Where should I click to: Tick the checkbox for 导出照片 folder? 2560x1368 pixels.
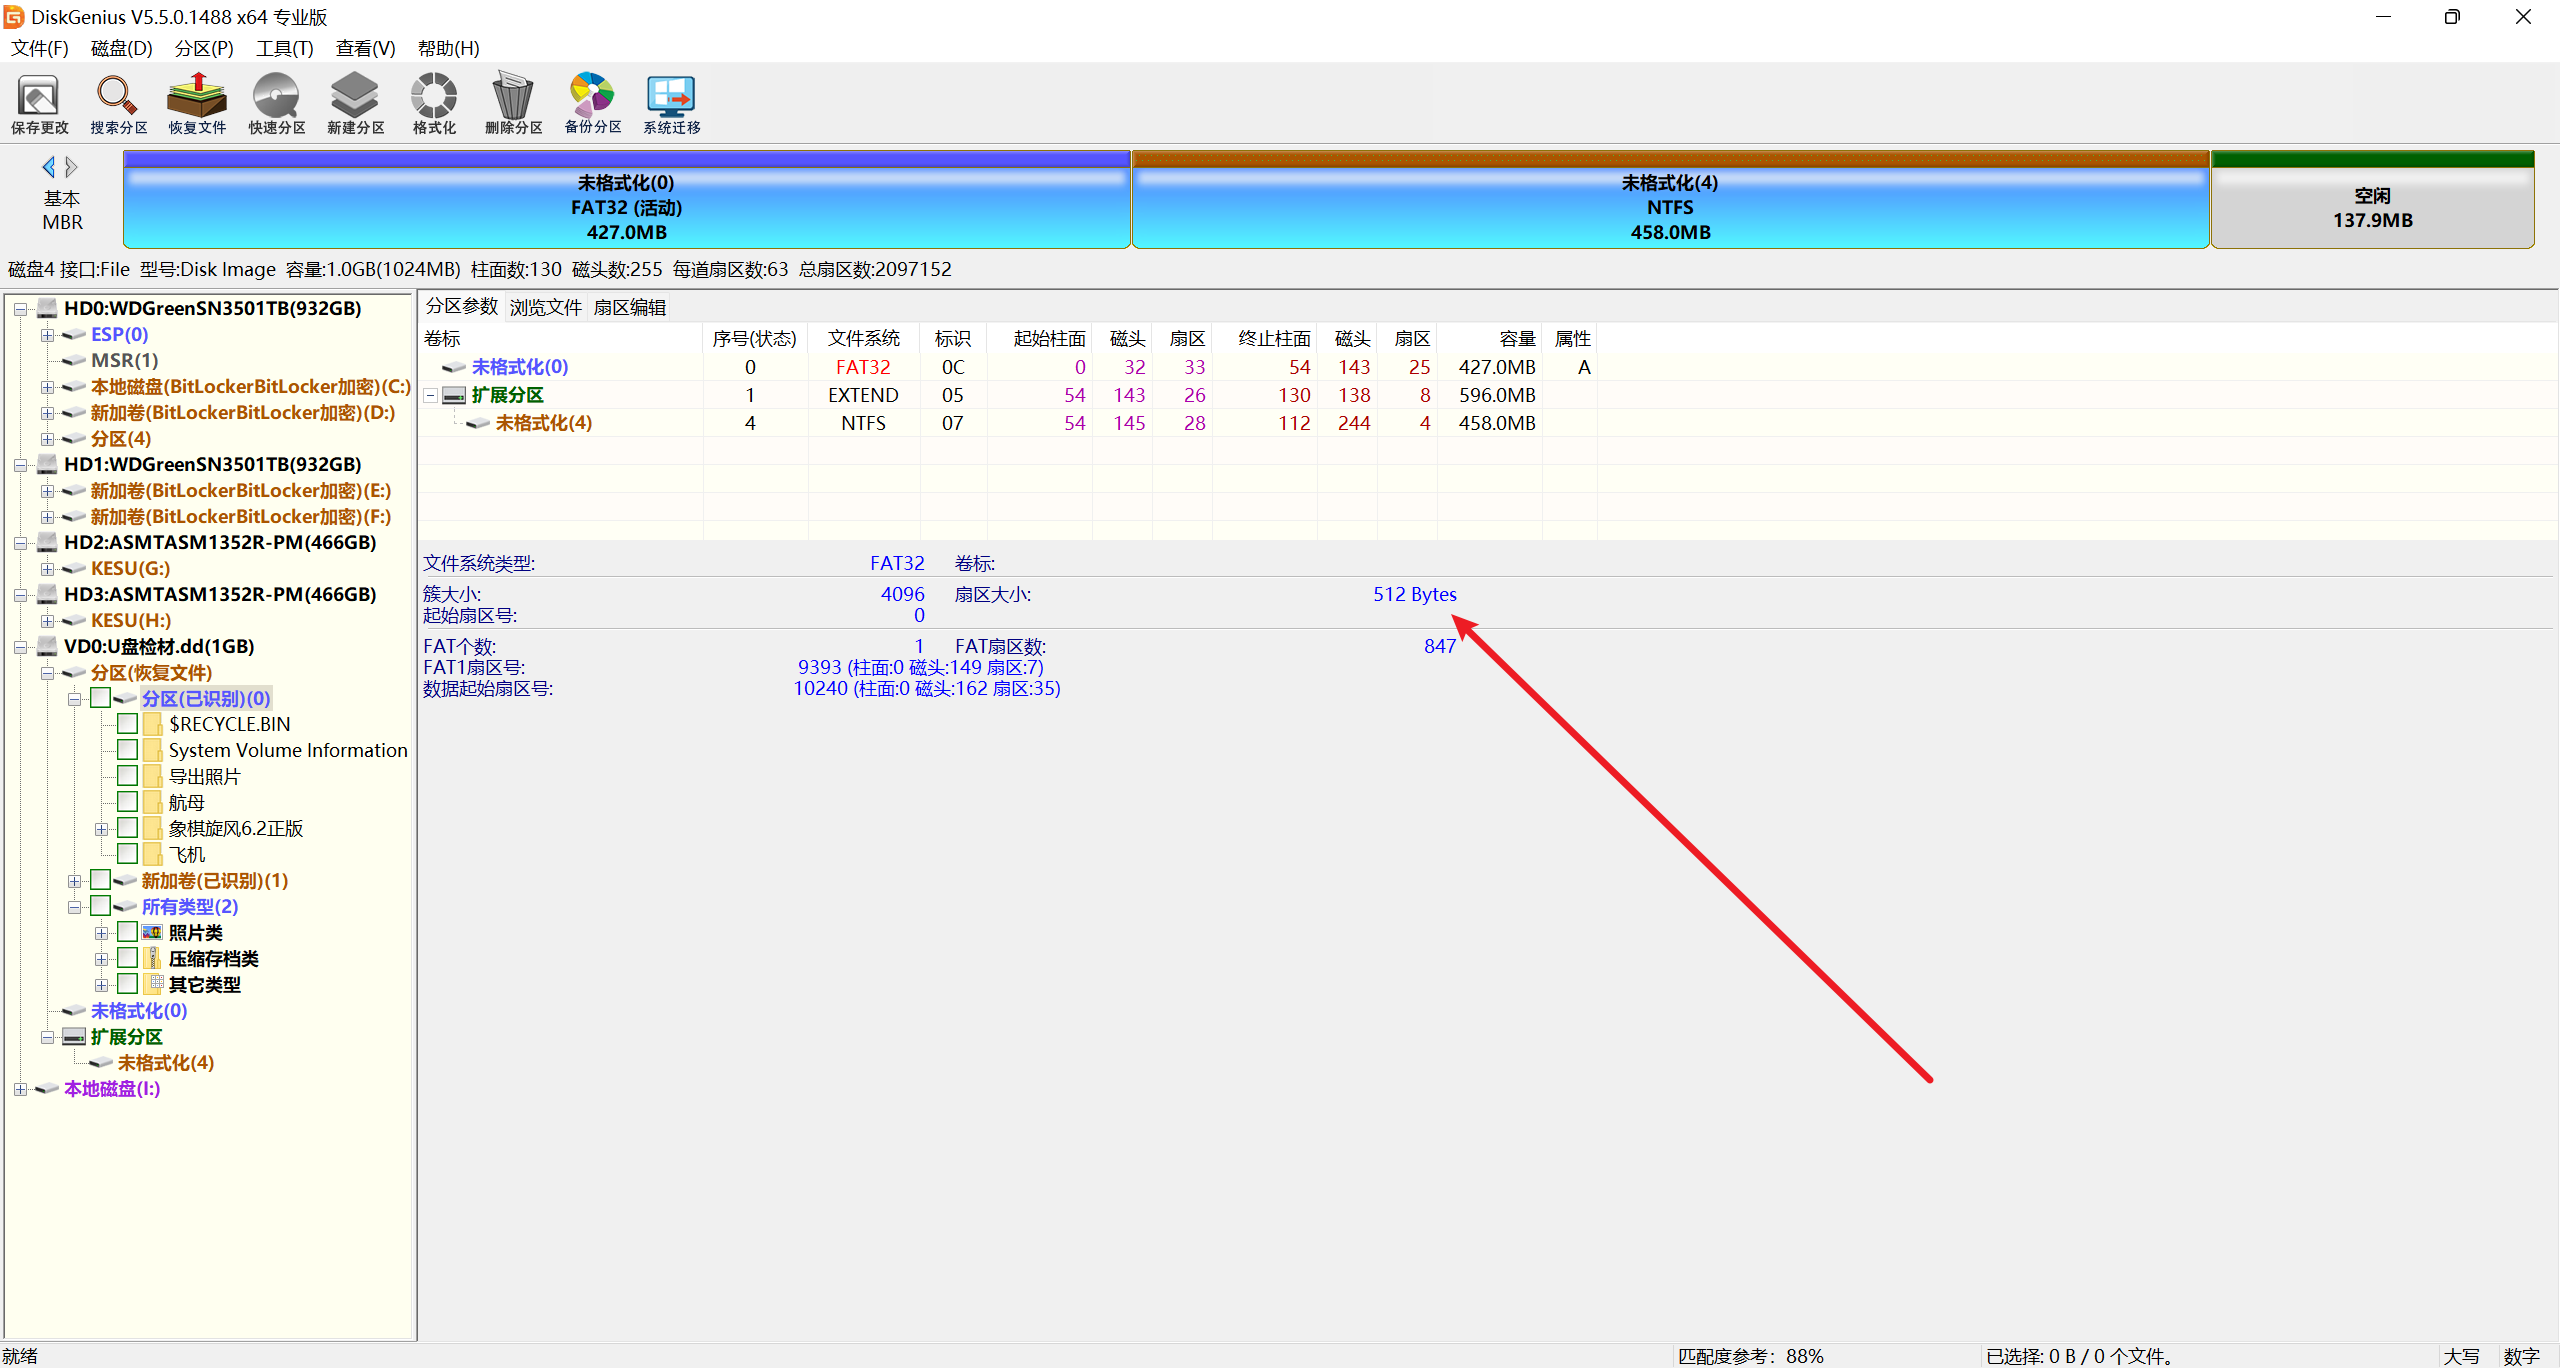(127, 775)
